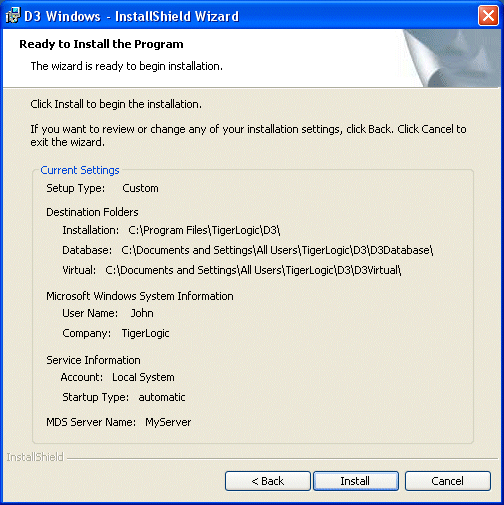Image resolution: width=504 pixels, height=505 pixels.
Task: Click the Virtual folder path line
Action: [x=232, y=270]
